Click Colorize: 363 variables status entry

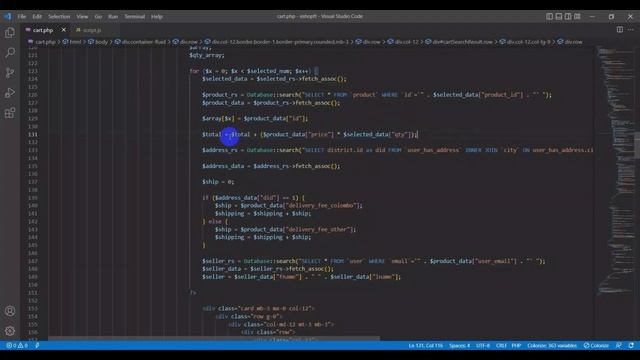pyautogui.click(x=552, y=345)
